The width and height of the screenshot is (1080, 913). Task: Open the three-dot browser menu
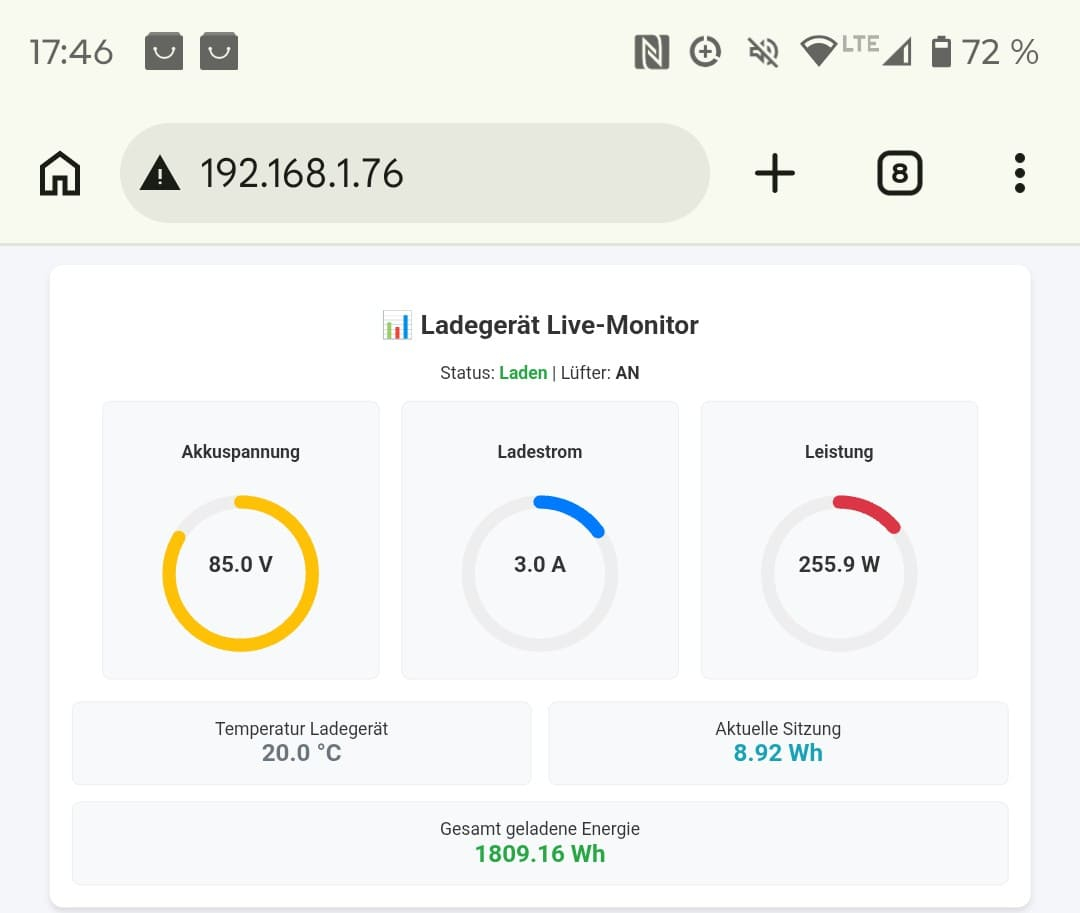click(x=1020, y=173)
